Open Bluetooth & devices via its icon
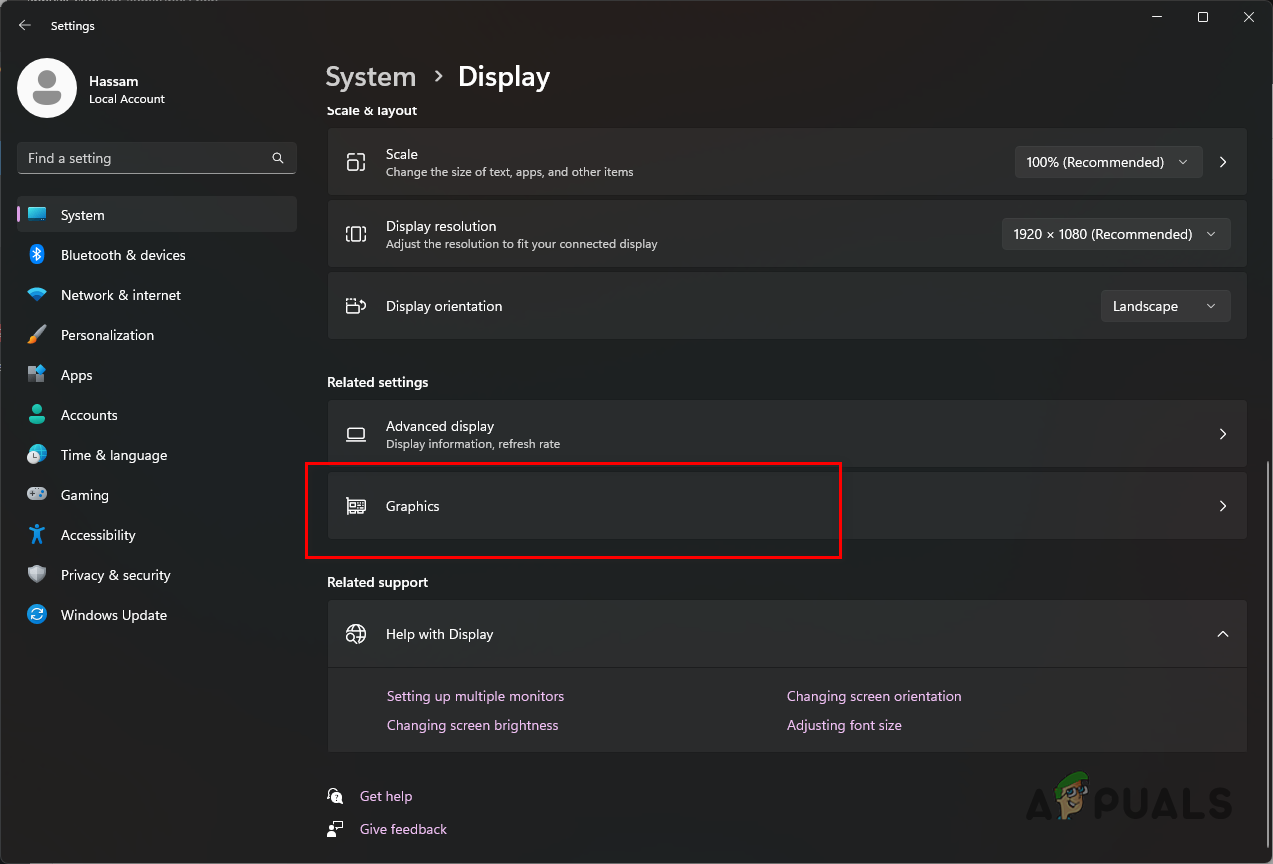 [x=36, y=254]
